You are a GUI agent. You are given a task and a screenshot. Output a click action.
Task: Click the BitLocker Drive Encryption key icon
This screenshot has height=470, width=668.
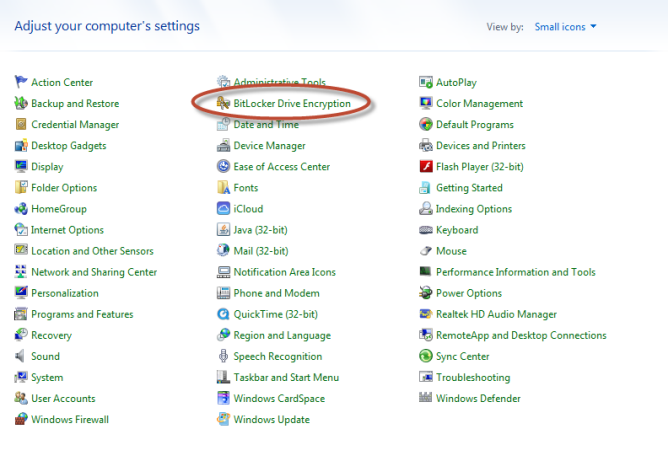click(x=223, y=103)
